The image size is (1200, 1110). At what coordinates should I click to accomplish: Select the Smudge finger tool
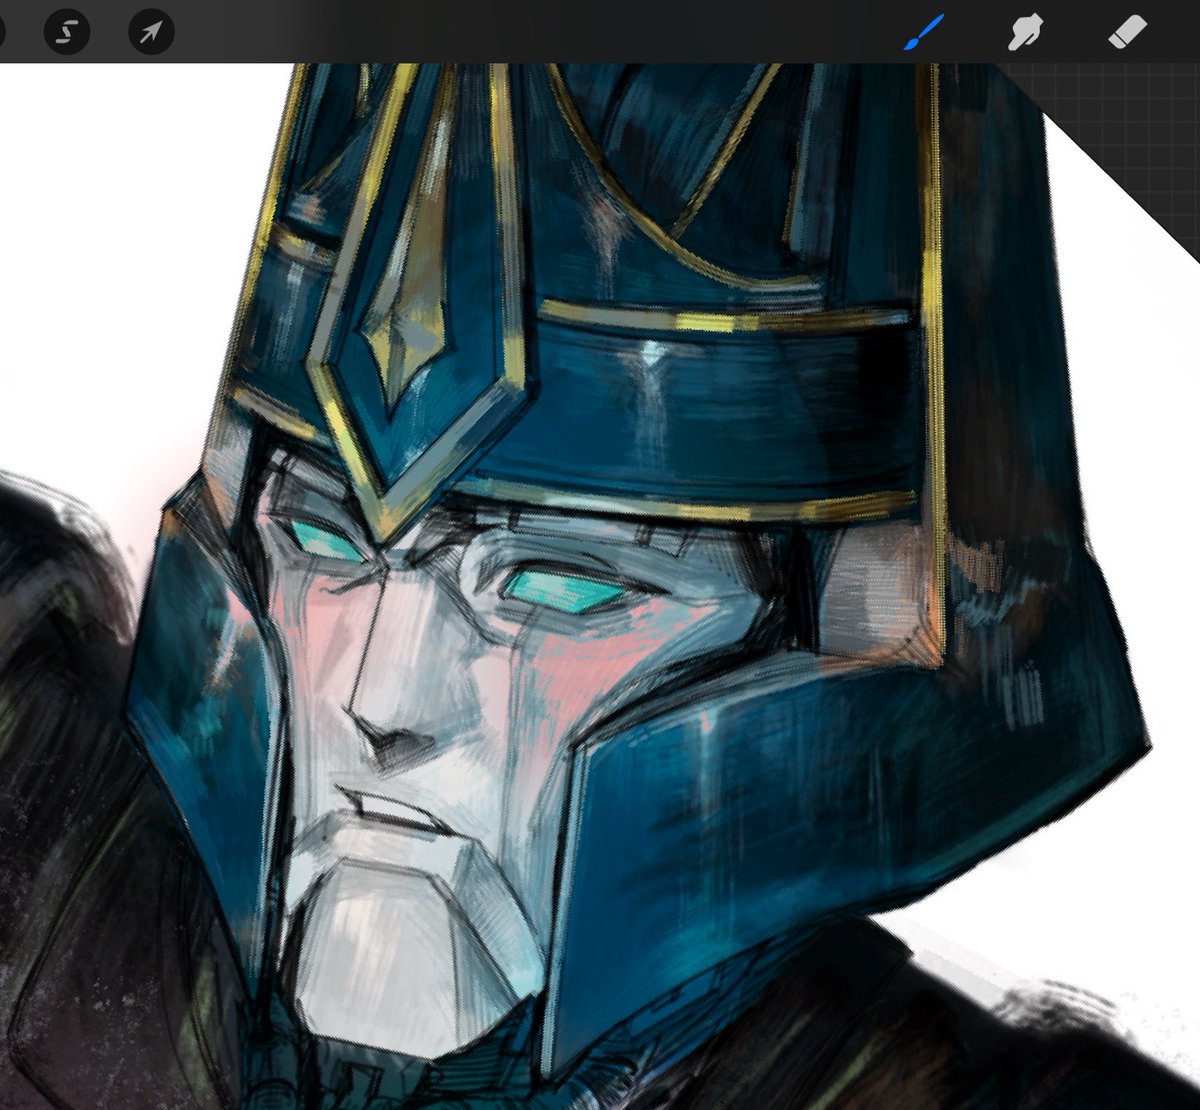point(1025,33)
